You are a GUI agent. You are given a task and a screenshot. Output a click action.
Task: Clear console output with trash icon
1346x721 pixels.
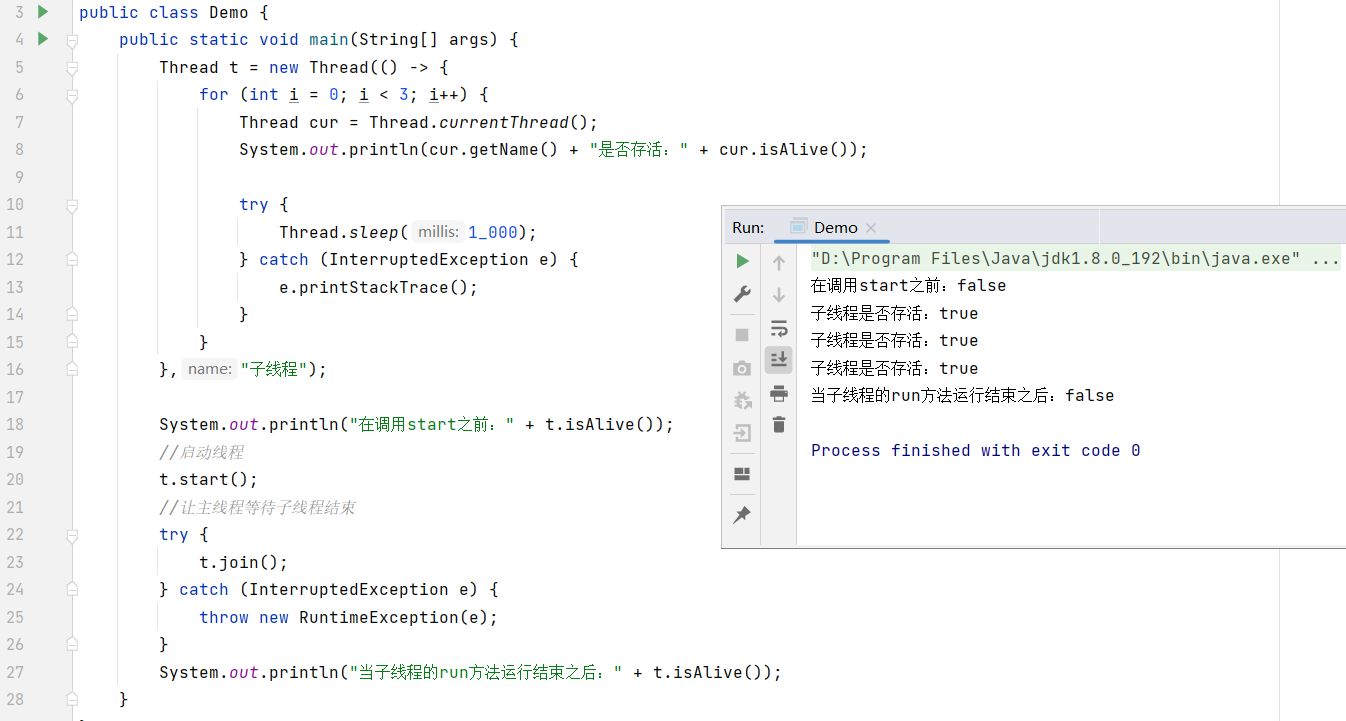(x=779, y=425)
